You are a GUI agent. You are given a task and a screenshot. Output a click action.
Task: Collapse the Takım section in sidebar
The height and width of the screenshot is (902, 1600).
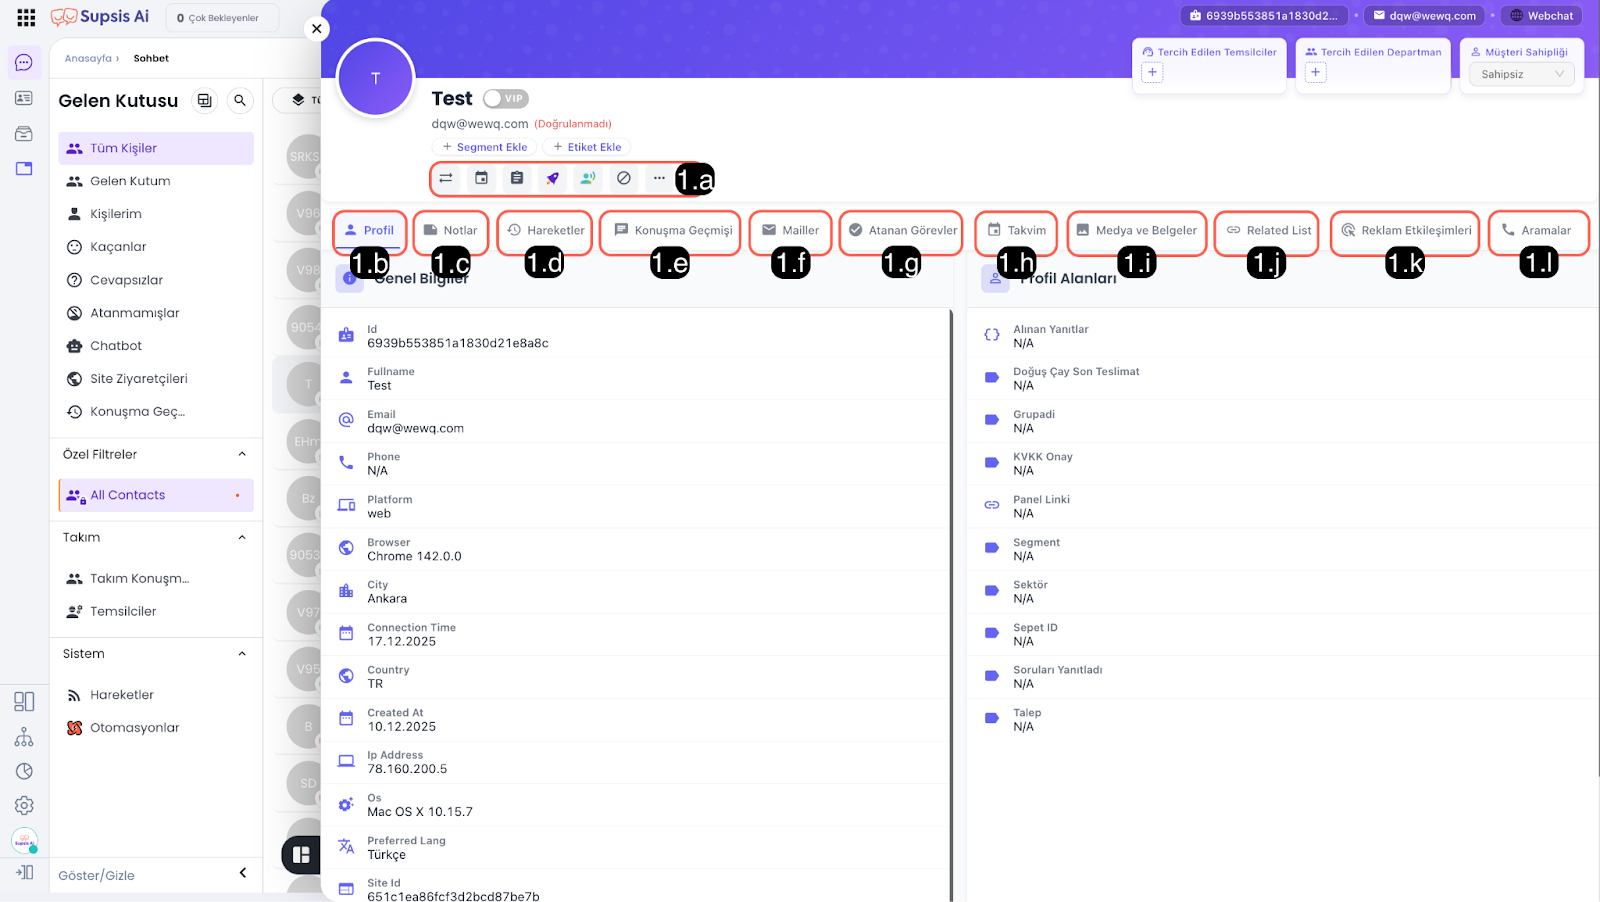[242, 537]
